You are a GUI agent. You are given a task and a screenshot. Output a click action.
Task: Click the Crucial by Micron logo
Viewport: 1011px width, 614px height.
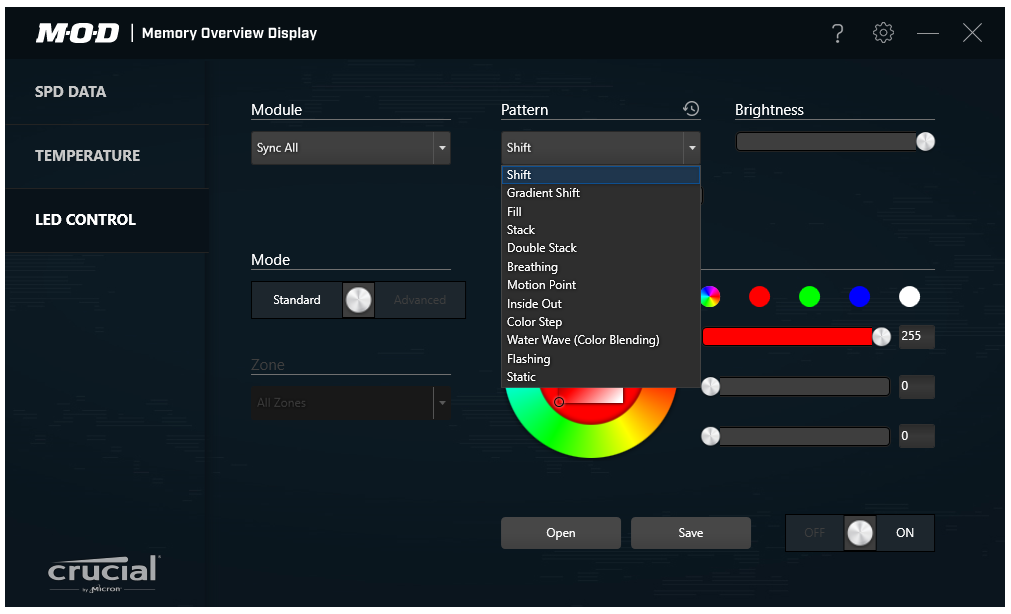[103, 573]
